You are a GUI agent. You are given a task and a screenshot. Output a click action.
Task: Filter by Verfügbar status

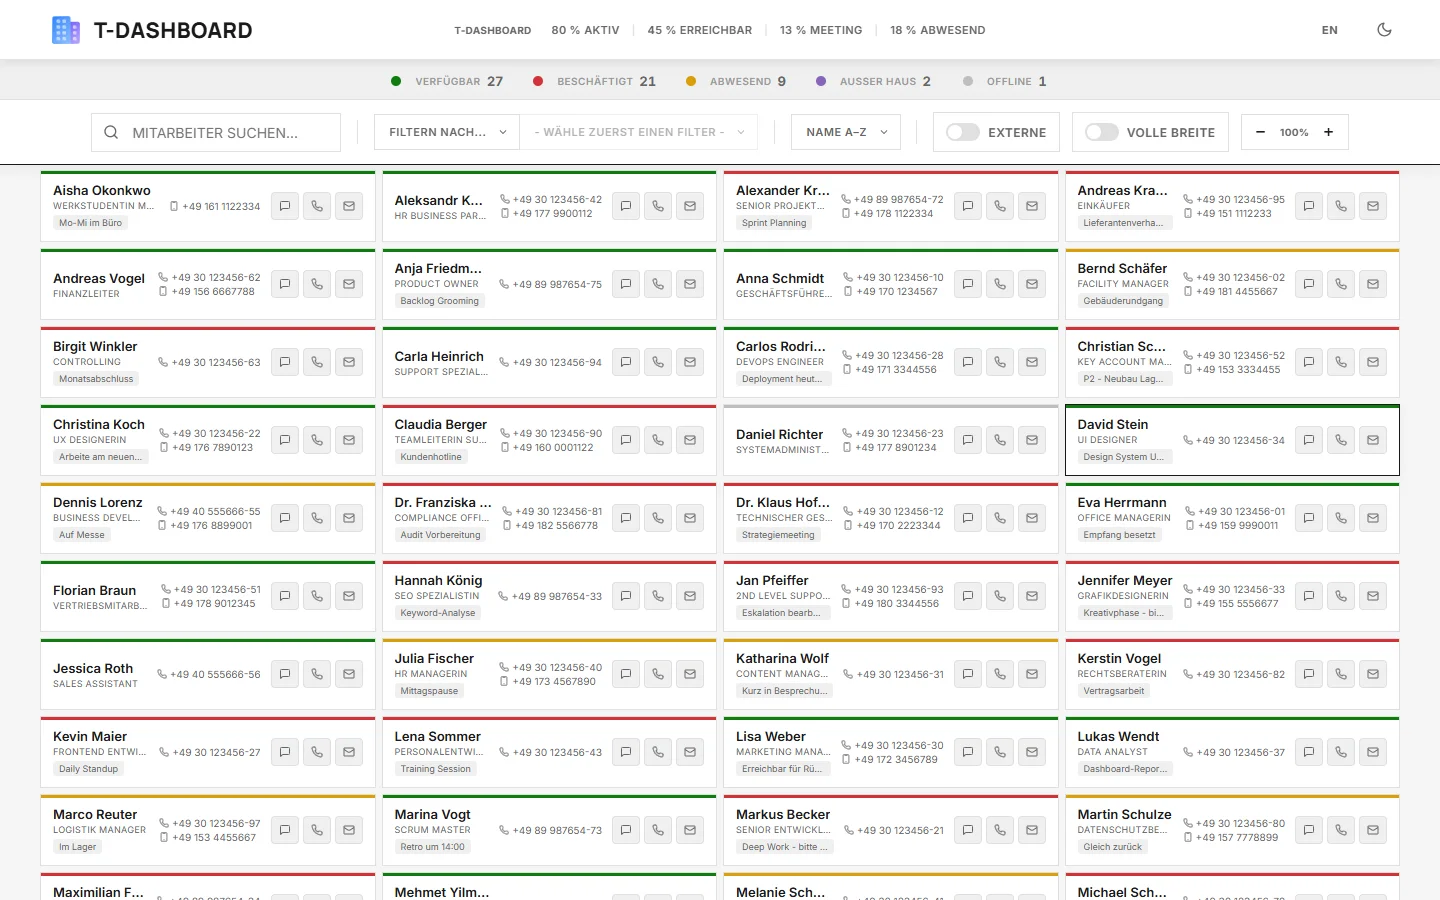point(447,81)
